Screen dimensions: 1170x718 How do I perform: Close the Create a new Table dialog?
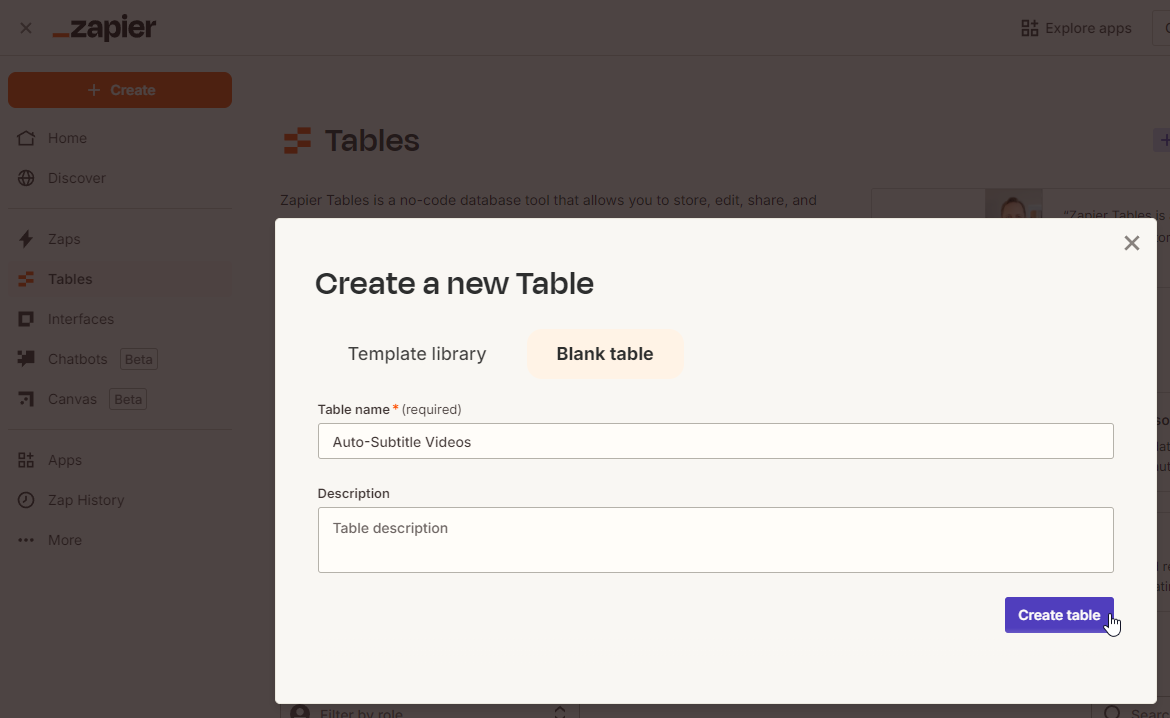tap(1131, 243)
